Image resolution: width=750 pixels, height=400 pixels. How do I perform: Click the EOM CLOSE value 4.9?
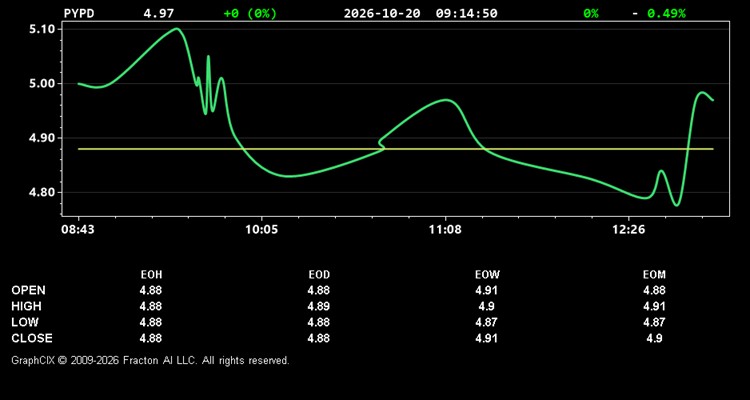tap(654, 338)
